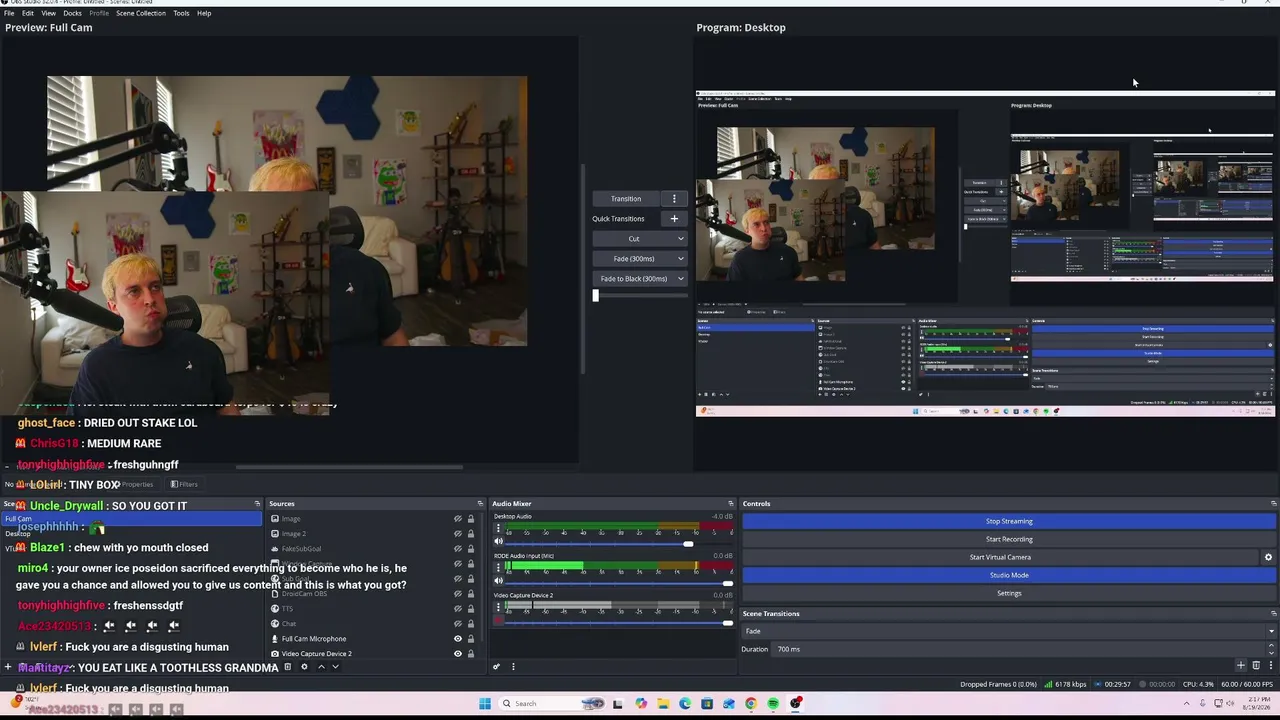Click the Transition button in studio mode
The image size is (1280, 720).
coord(626,199)
